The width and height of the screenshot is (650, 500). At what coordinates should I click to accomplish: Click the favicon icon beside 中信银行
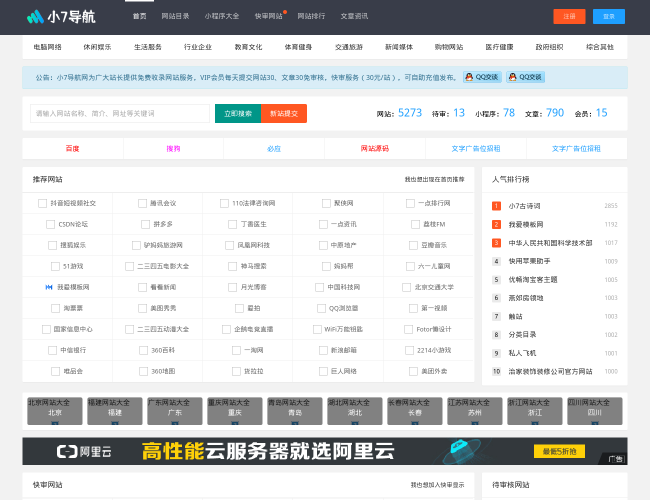(x=53, y=350)
